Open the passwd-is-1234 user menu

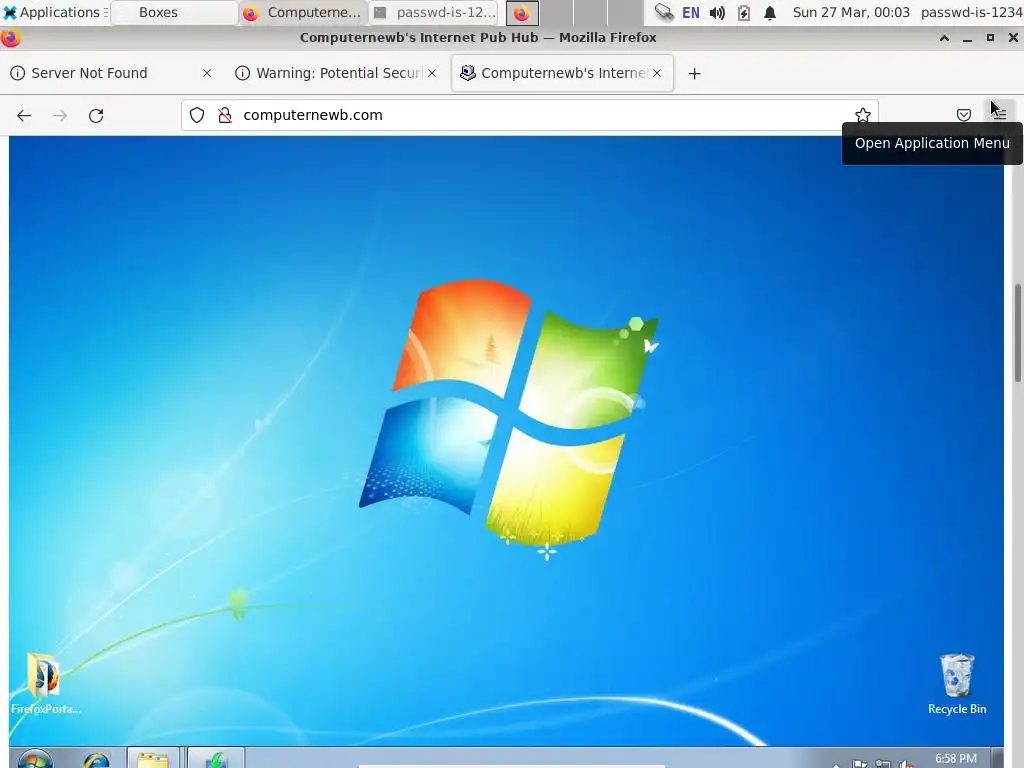[x=971, y=12]
